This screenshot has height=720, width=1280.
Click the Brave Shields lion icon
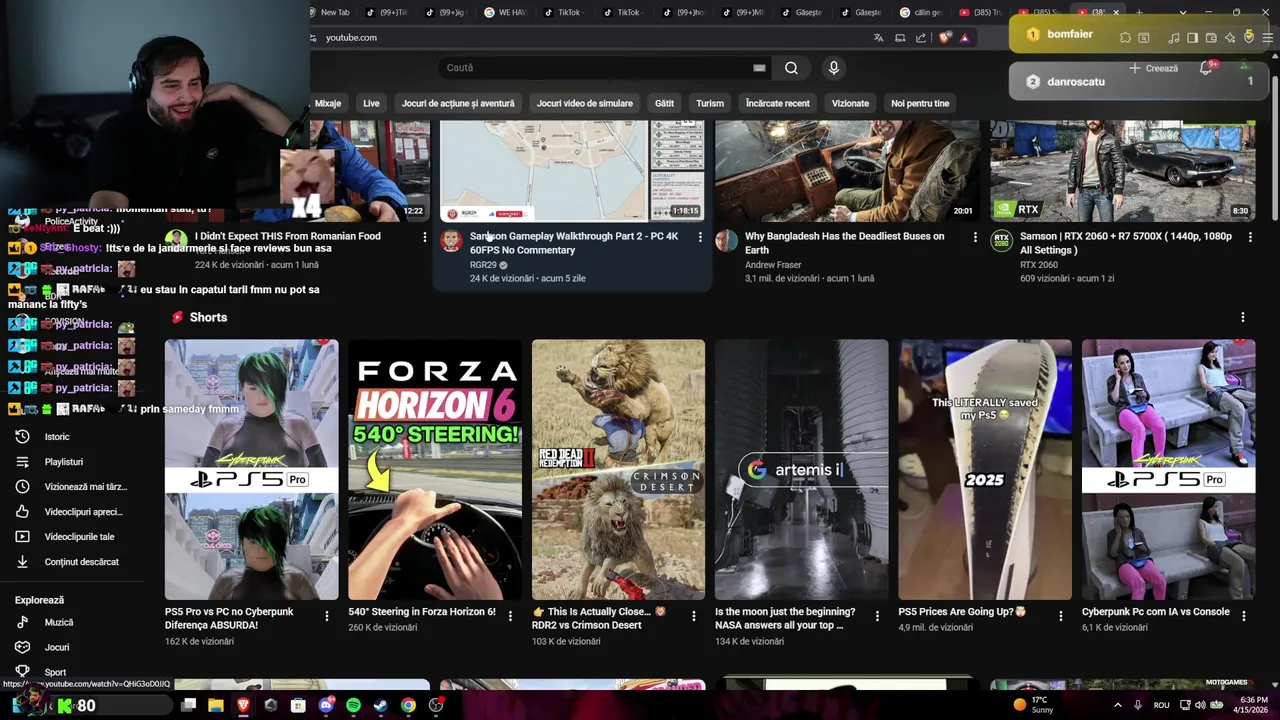coord(945,38)
